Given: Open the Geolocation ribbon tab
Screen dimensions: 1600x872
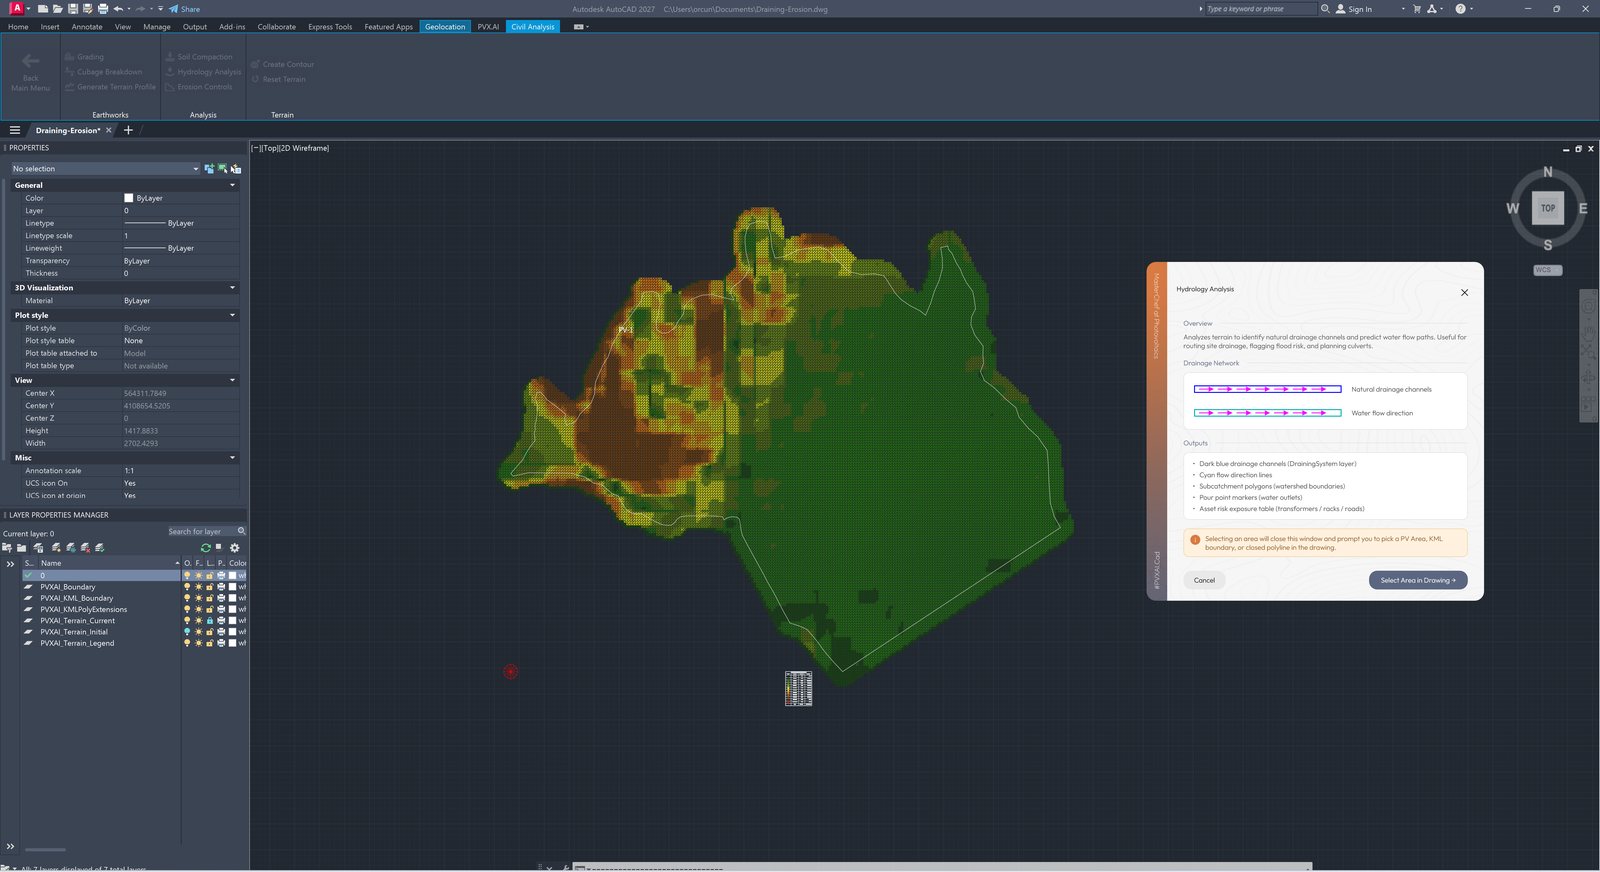Looking at the screenshot, I should [445, 27].
